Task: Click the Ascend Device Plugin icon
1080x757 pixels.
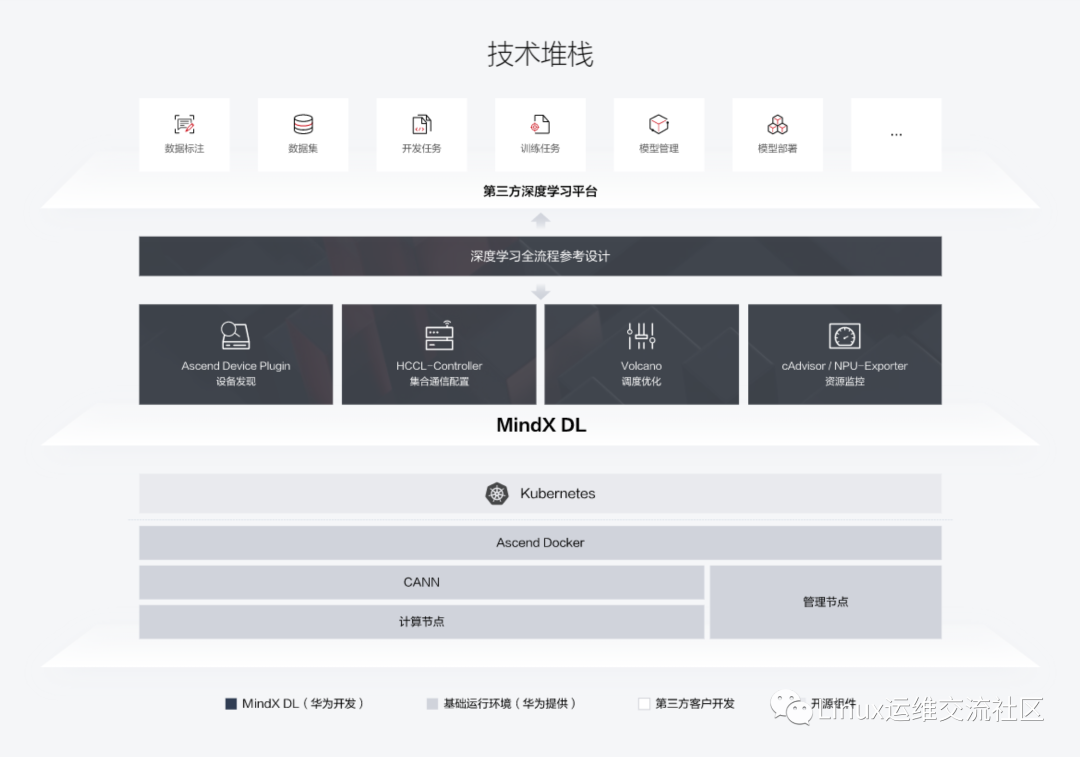Action: pos(236,336)
